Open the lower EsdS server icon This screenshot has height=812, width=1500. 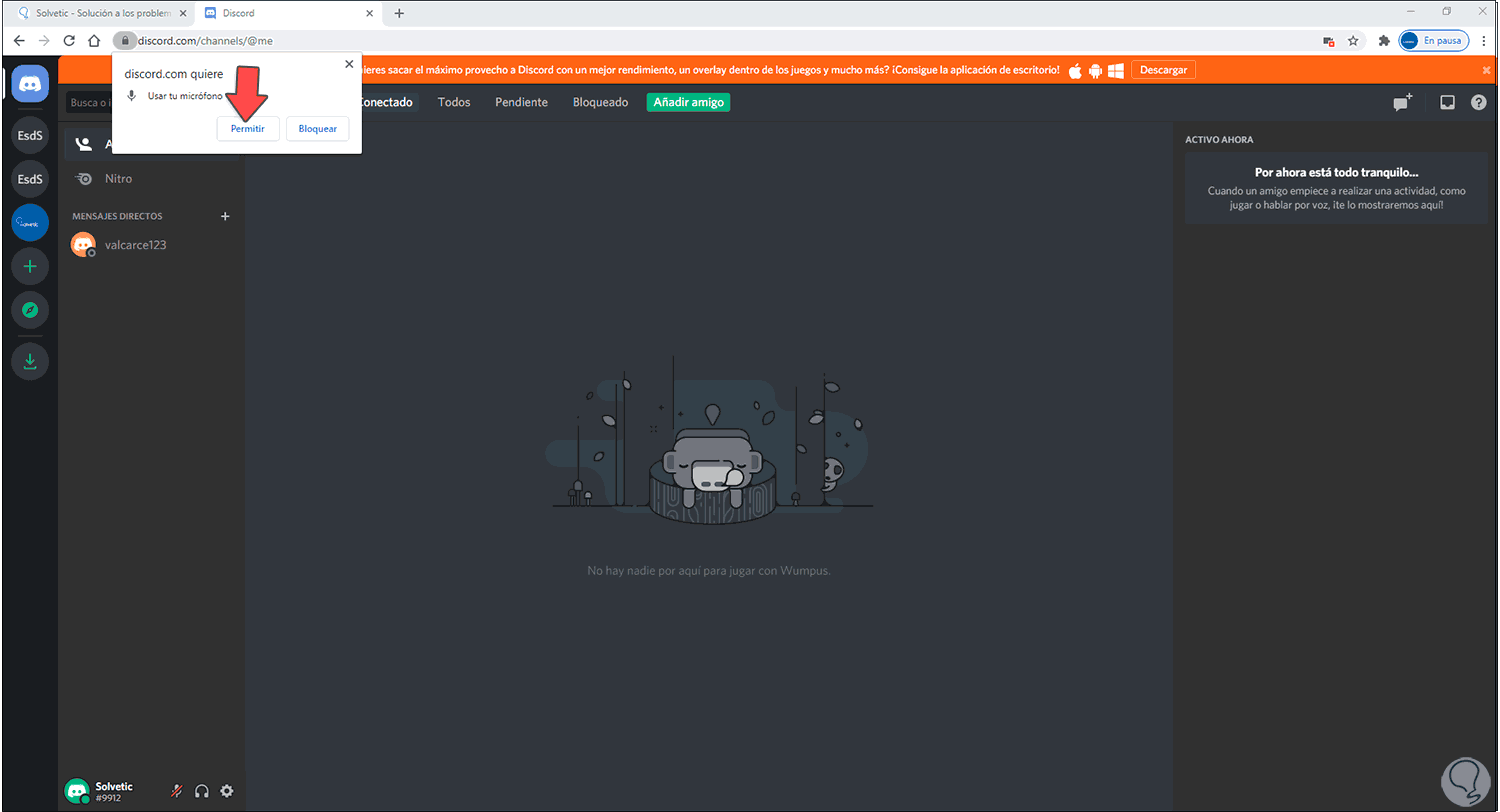(30, 178)
